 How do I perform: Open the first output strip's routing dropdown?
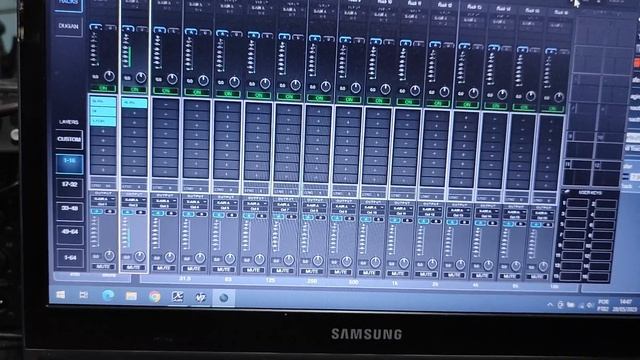tap(103, 199)
